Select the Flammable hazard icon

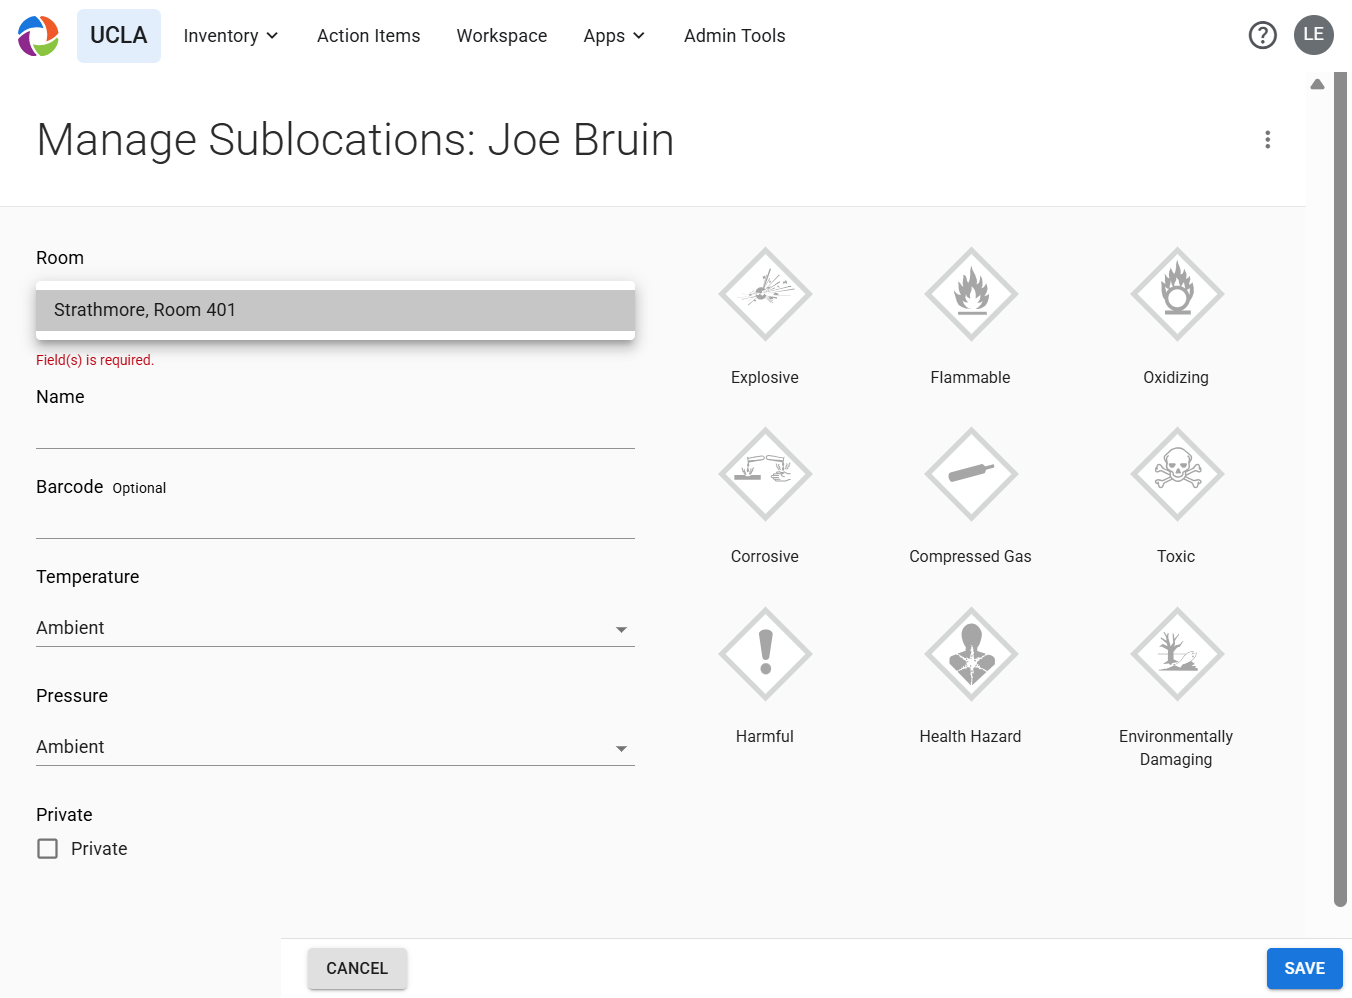(x=971, y=294)
